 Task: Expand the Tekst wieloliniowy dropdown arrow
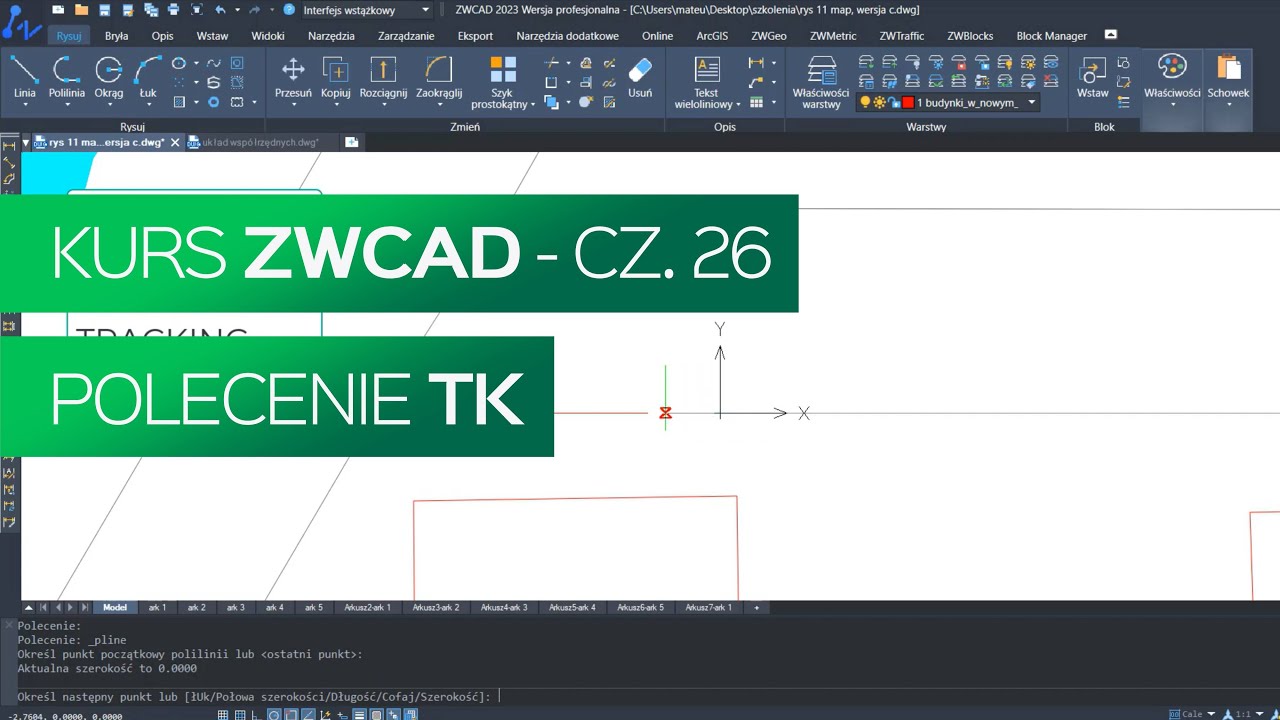tap(738, 104)
